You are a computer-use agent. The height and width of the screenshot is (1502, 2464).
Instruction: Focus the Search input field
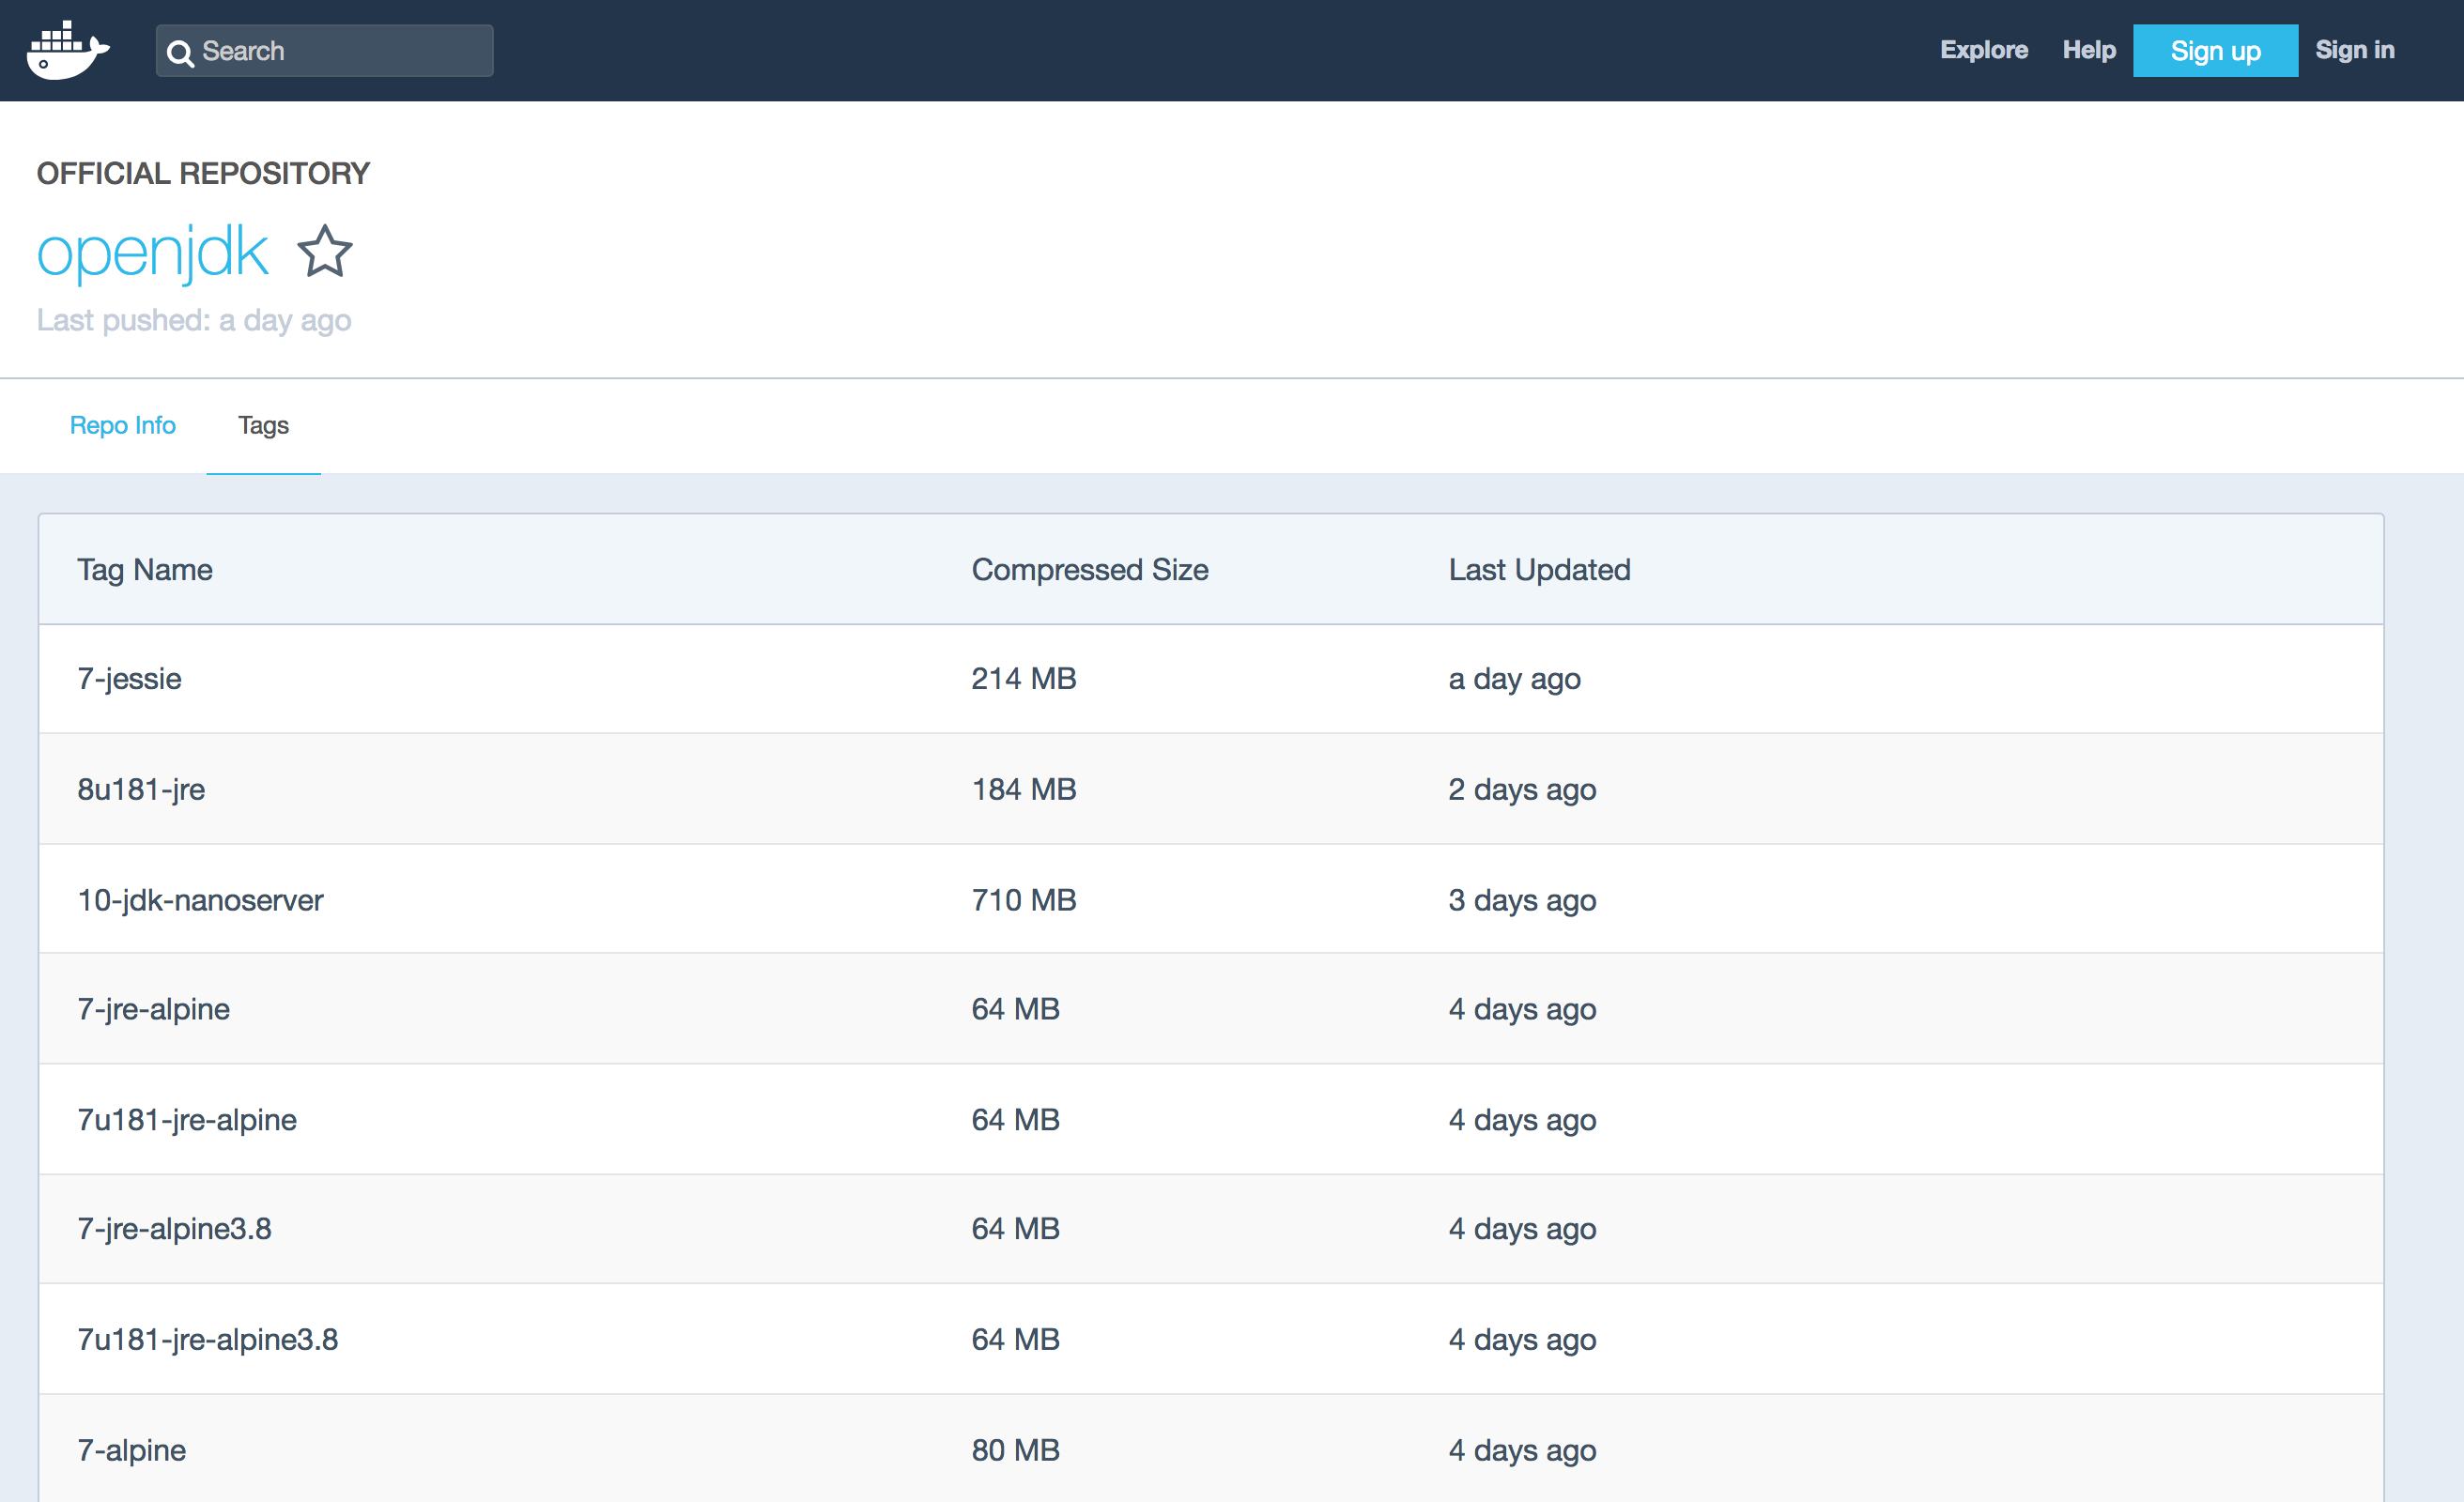click(x=325, y=51)
